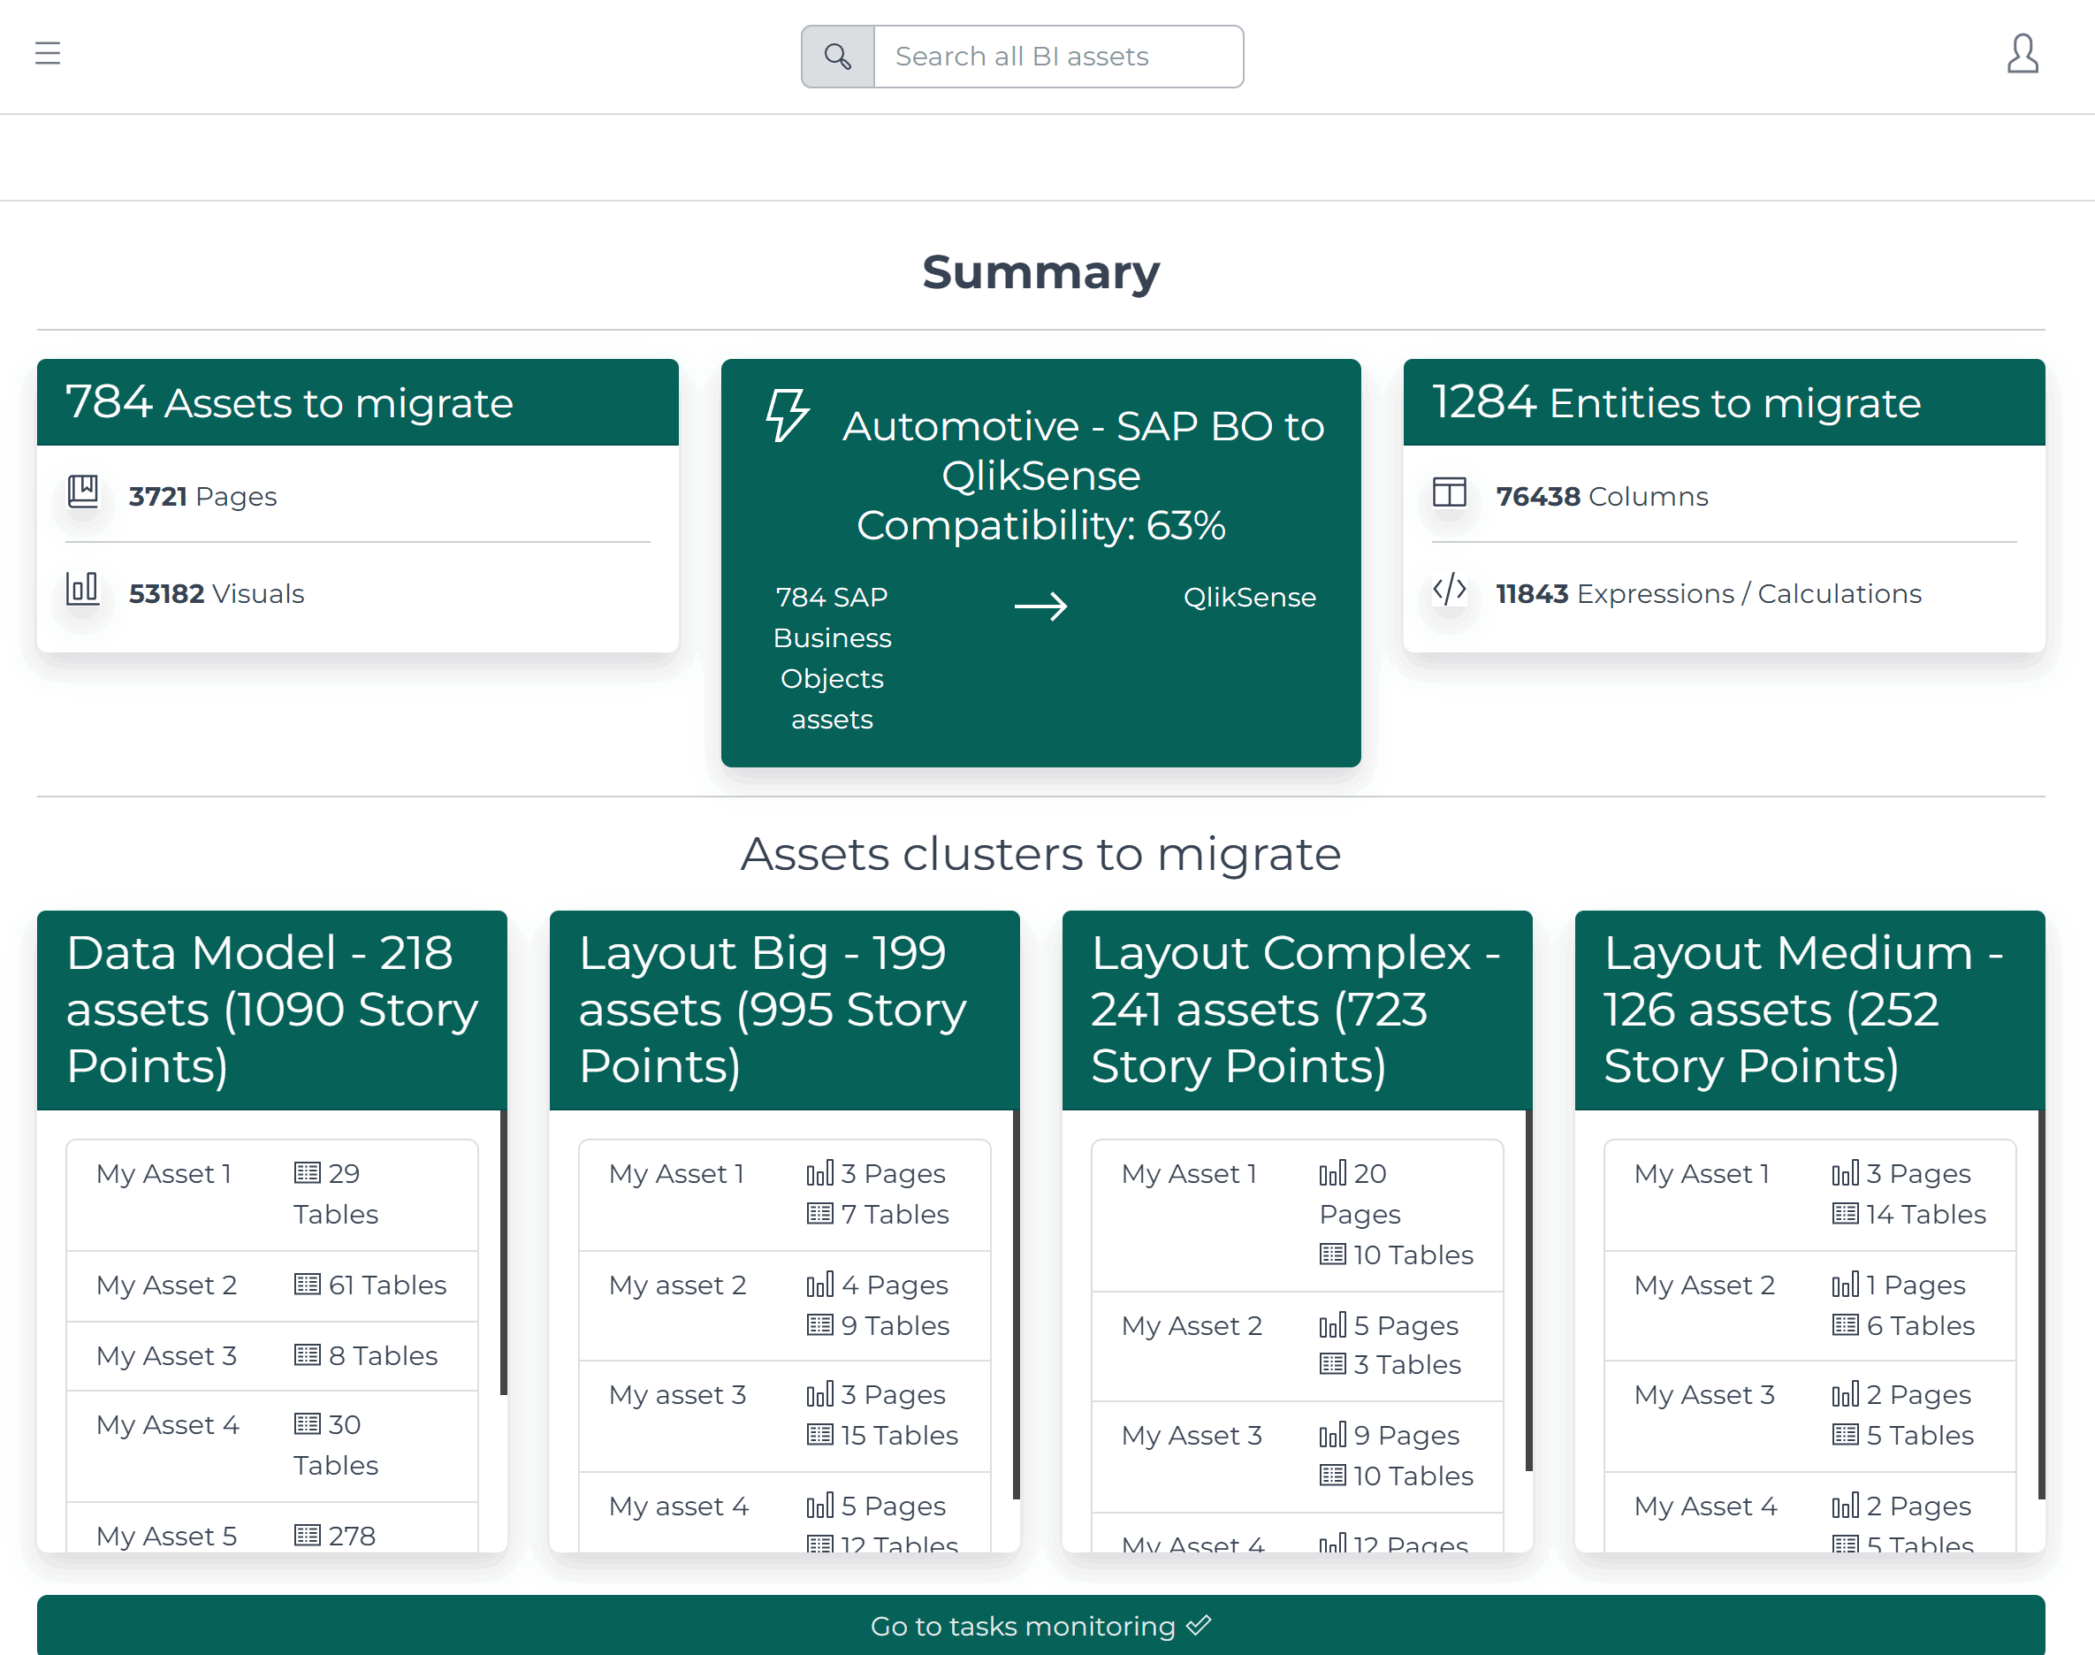Click the migration arrow to QlikSense

pyautogui.click(x=1040, y=606)
